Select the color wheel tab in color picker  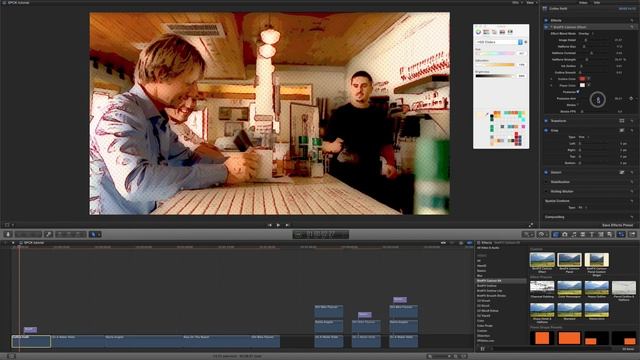[x=478, y=32]
